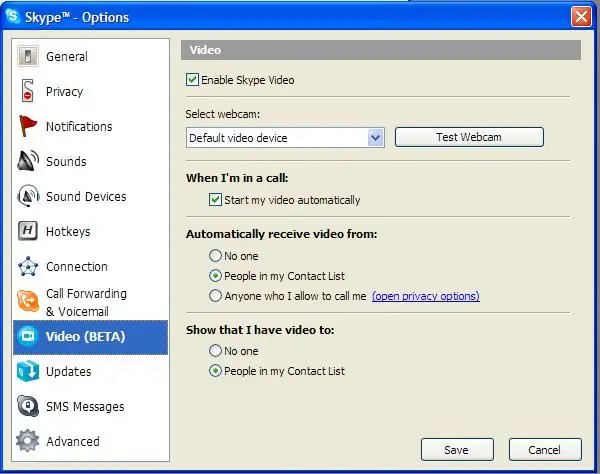This screenshot has width=600, height=474.
Task: Select Anyone who I allow to call me
Action: tap(215, 296)
